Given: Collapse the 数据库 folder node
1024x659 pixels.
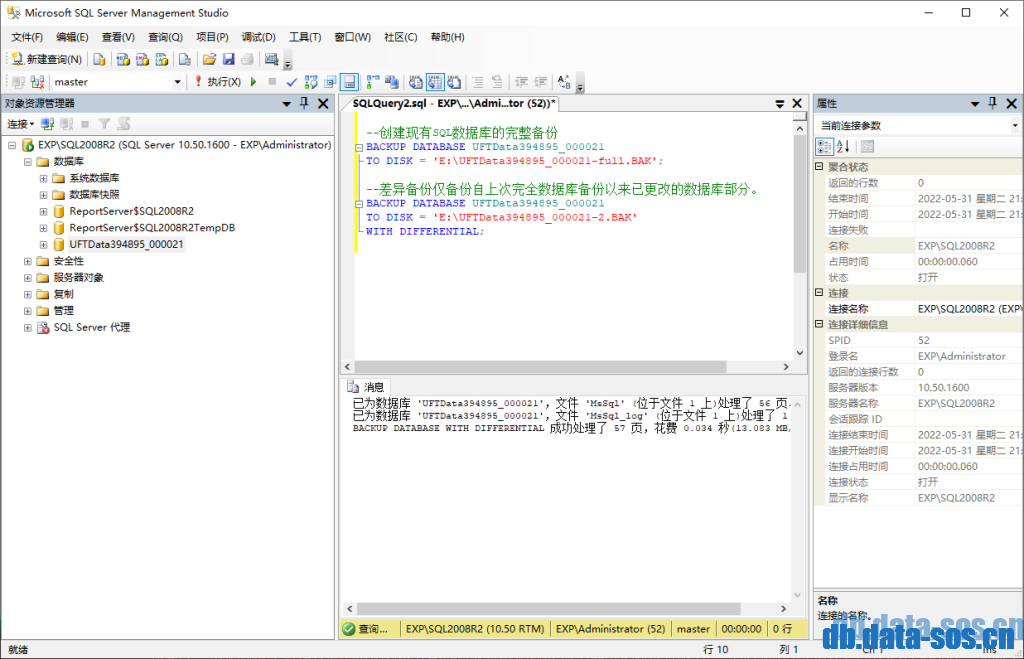Looking at the screenshot, I should click(x=27, y=161).
